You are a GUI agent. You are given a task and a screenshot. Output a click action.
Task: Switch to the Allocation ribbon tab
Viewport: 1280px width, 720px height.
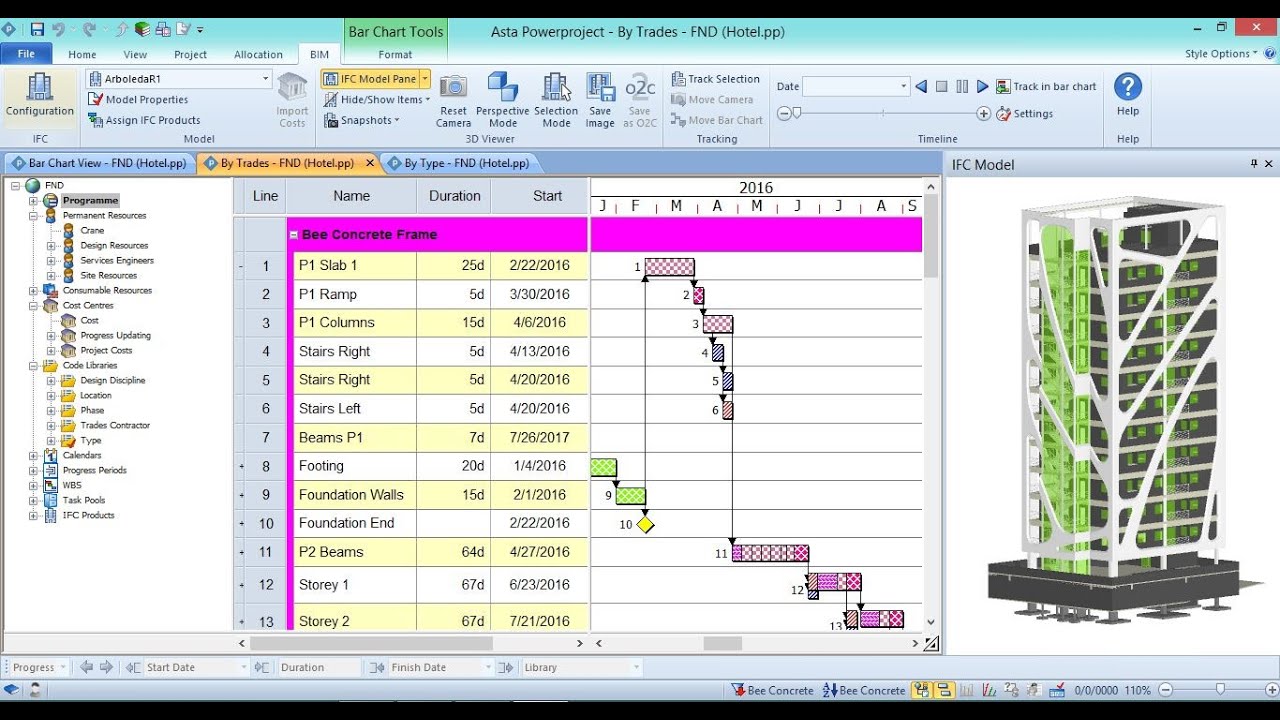click(x=258, y=54)
